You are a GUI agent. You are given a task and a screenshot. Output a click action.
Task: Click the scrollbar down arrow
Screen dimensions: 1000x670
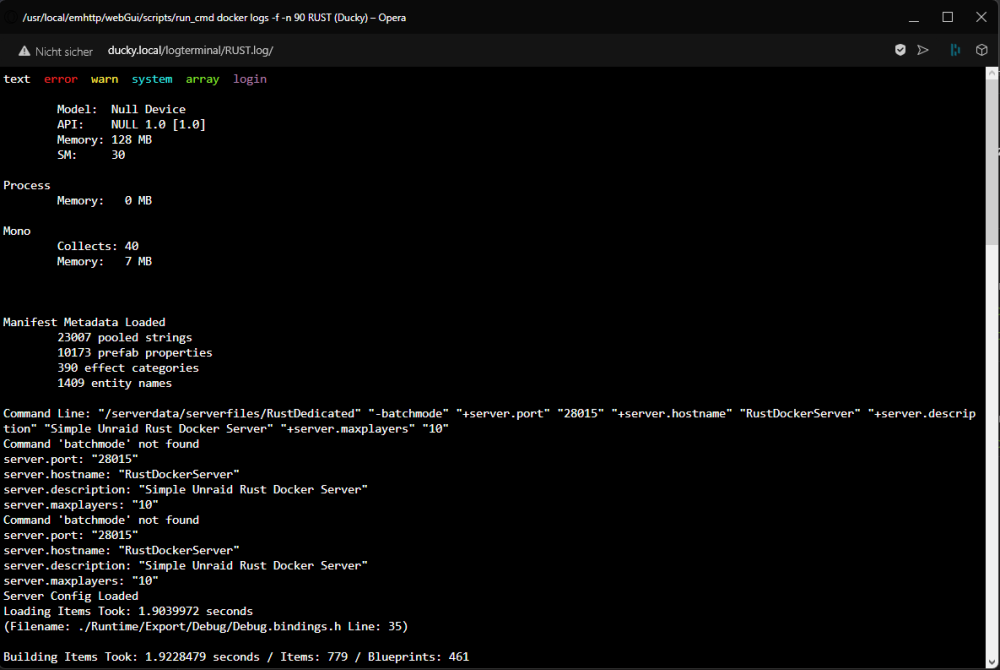[x=992, y=662]
